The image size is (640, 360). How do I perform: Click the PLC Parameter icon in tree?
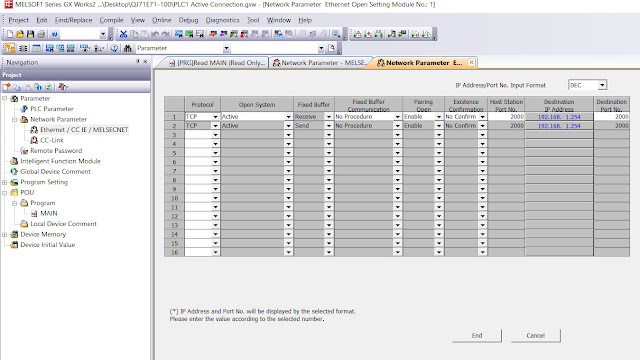[x=24, y=109]
